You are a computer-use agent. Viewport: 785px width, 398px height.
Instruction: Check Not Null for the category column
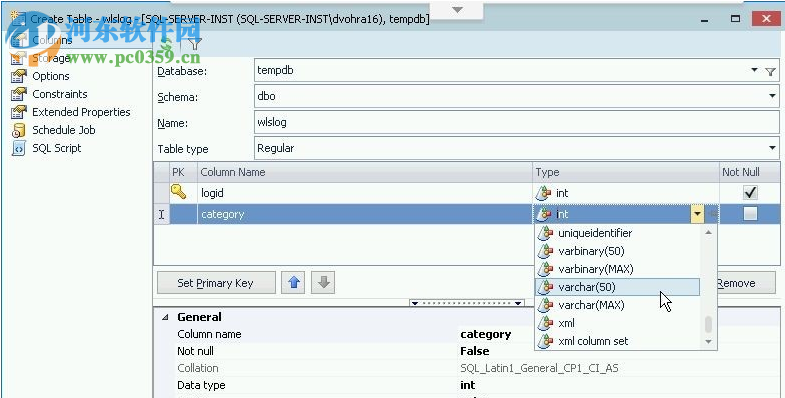750,214
